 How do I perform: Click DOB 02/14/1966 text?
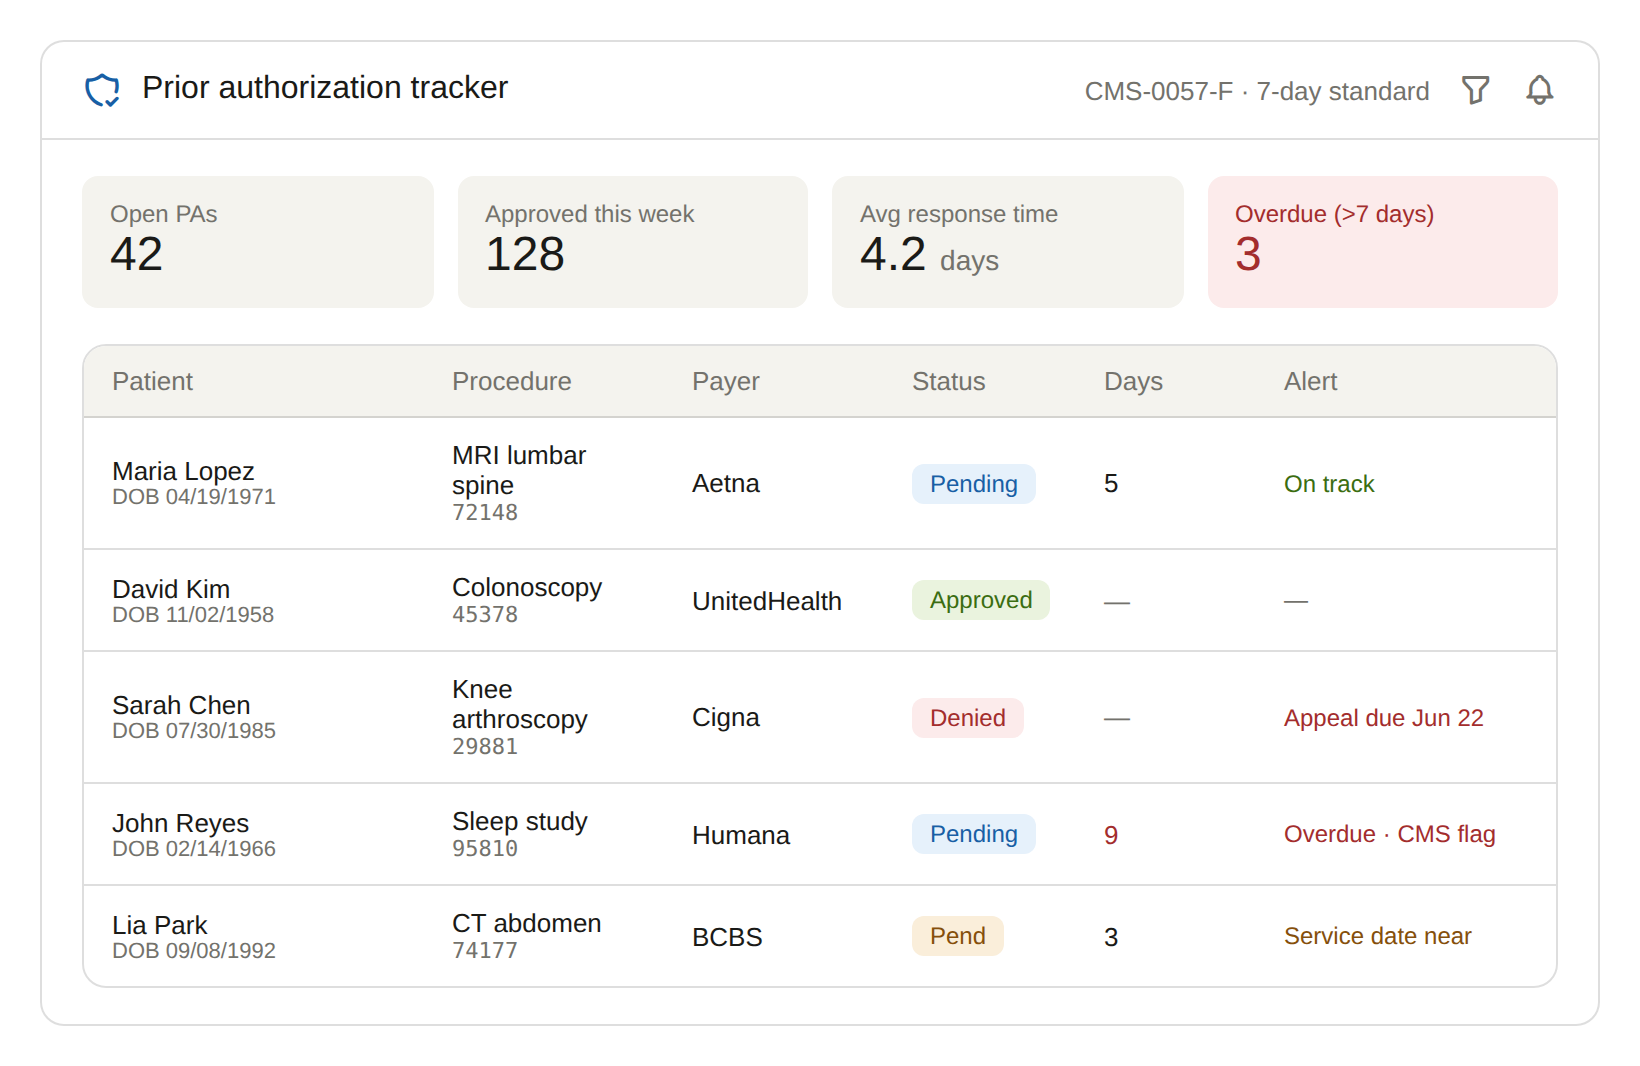pos(194,849)
